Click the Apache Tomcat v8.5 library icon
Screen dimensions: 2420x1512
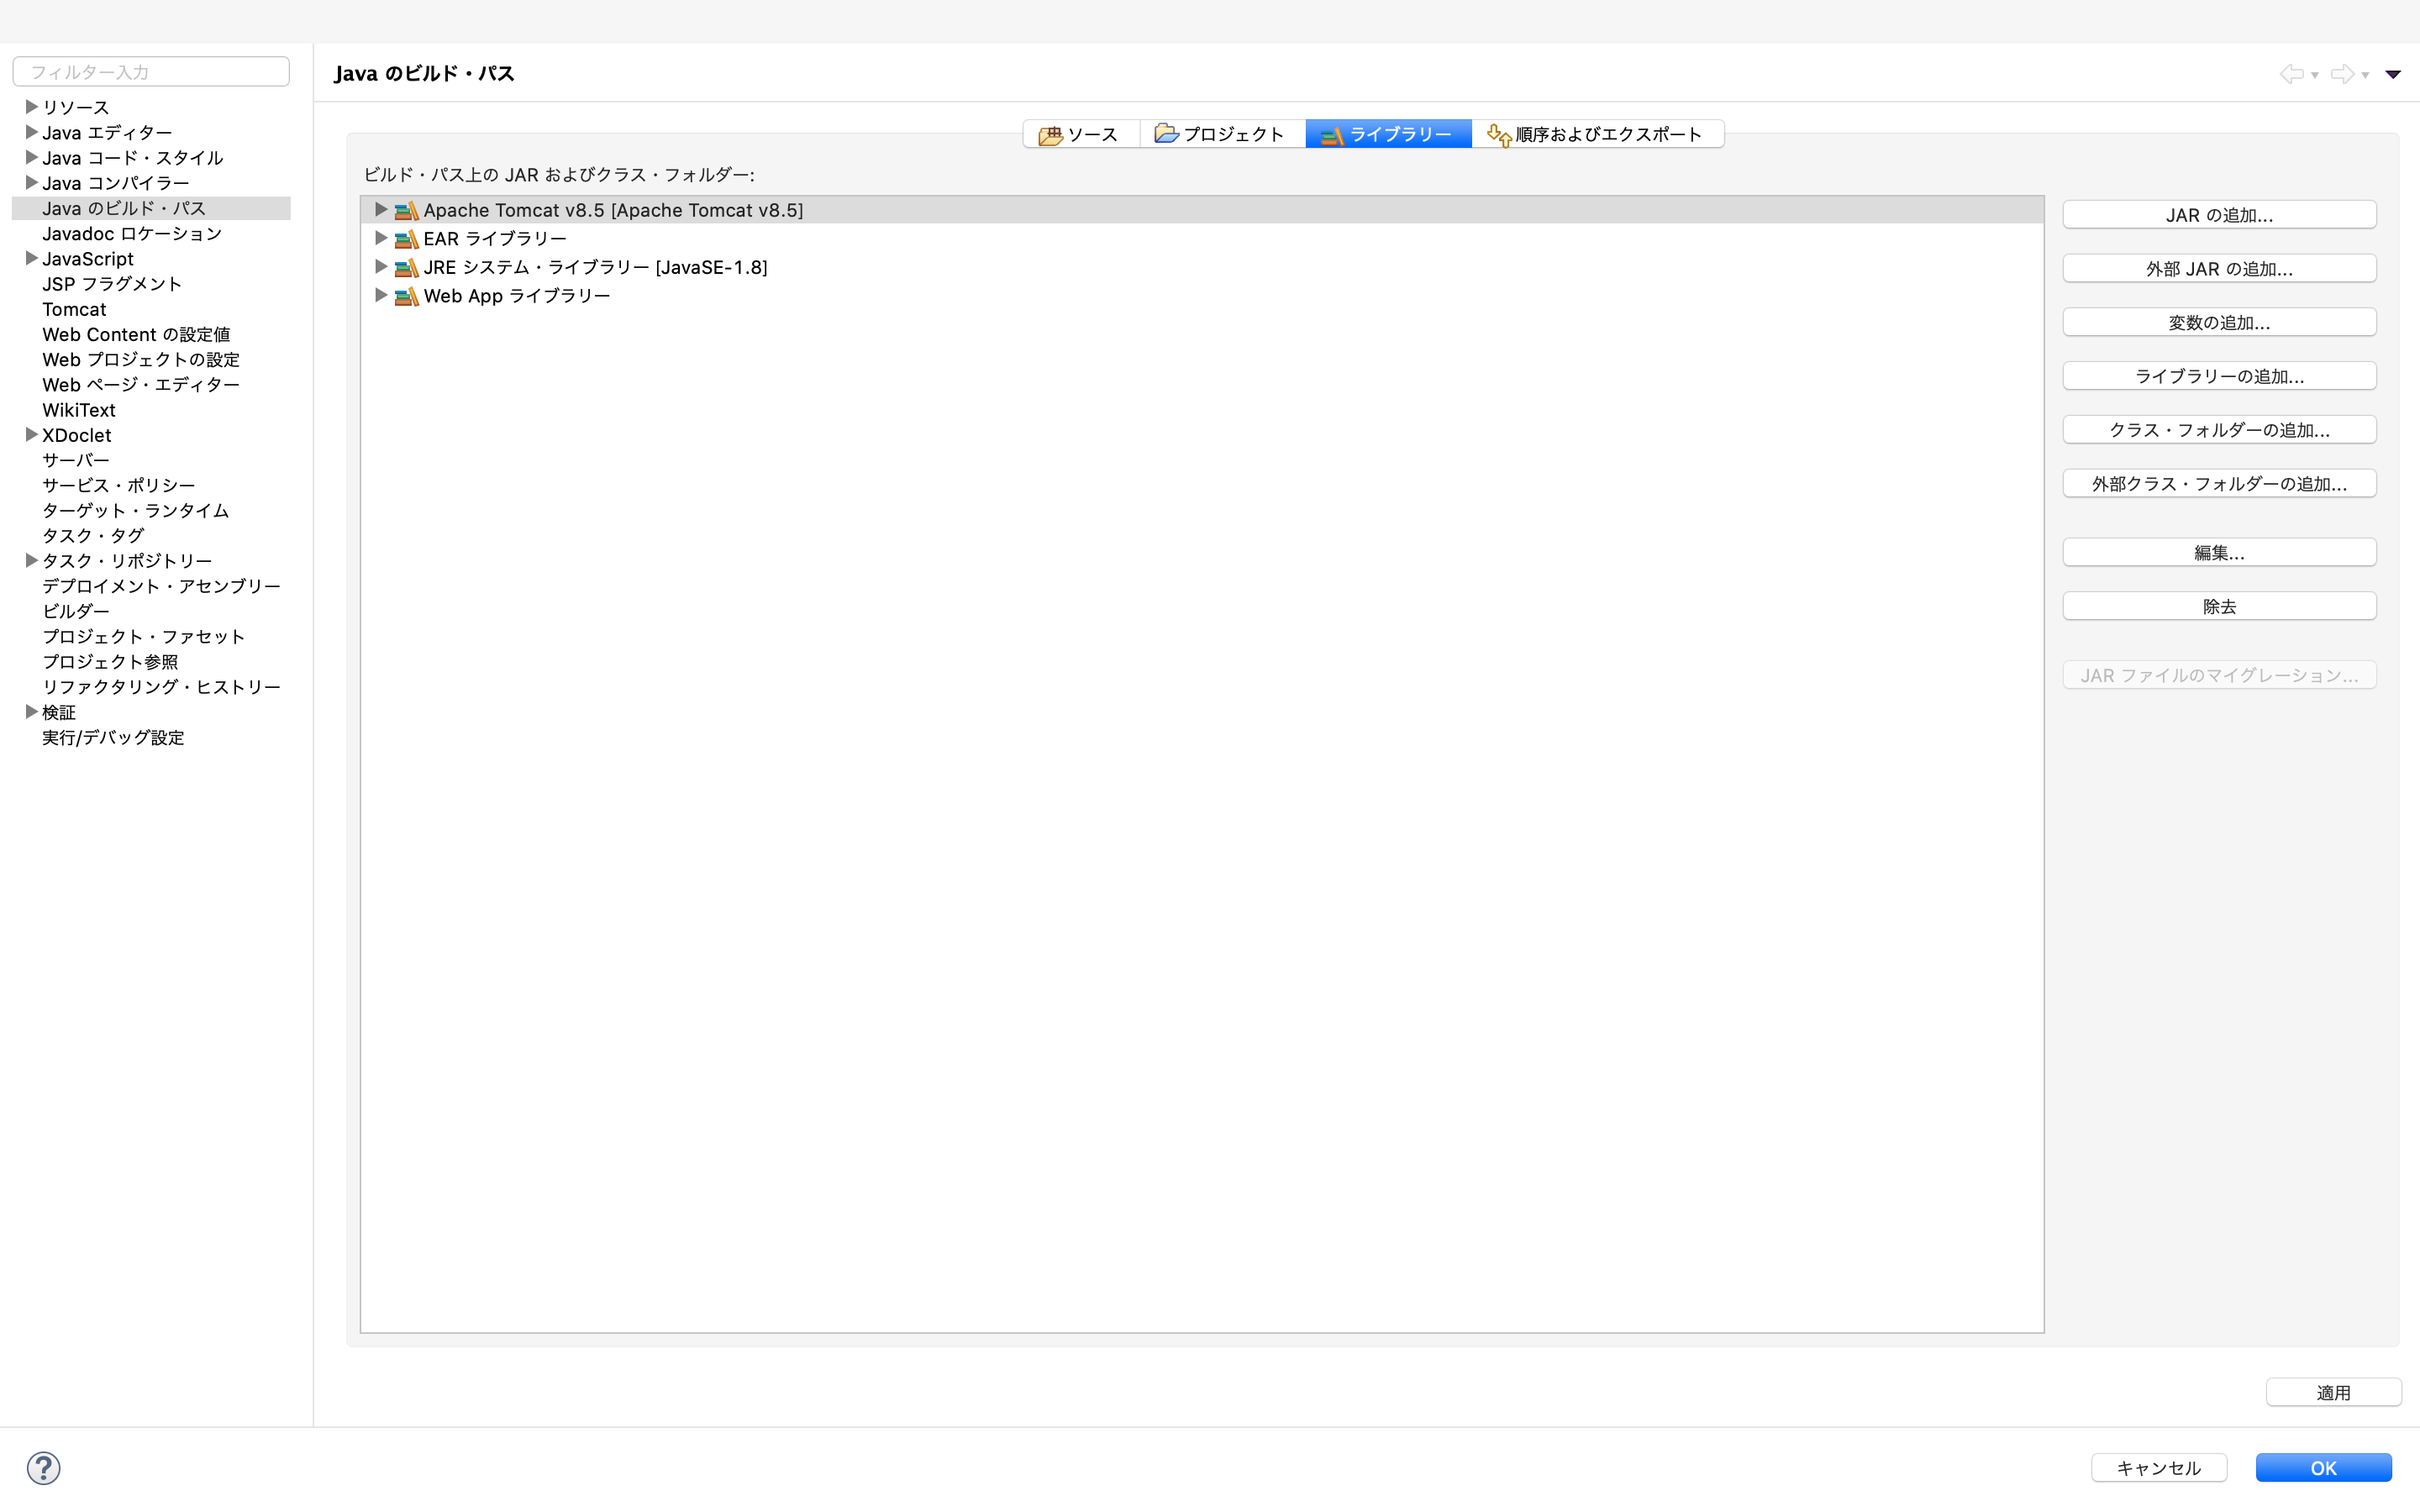(x=406, y=210)
